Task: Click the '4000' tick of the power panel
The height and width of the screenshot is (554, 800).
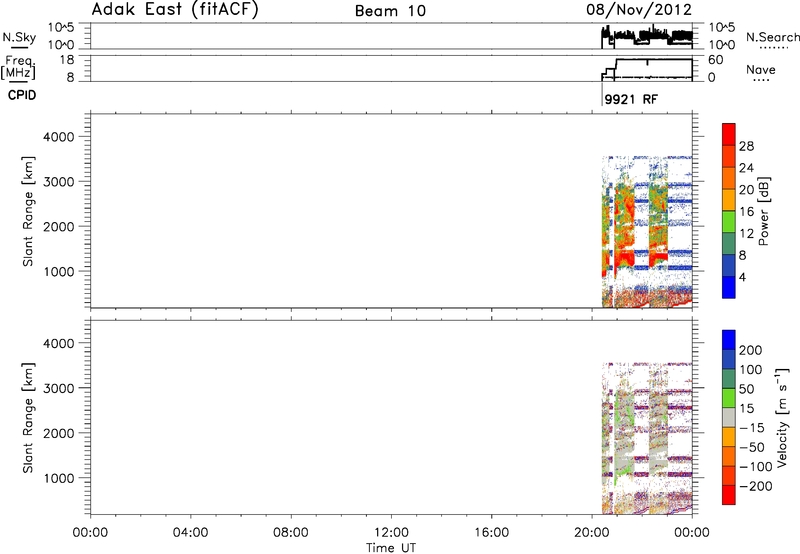Action: pyautogui.click(x=59, y=137)
